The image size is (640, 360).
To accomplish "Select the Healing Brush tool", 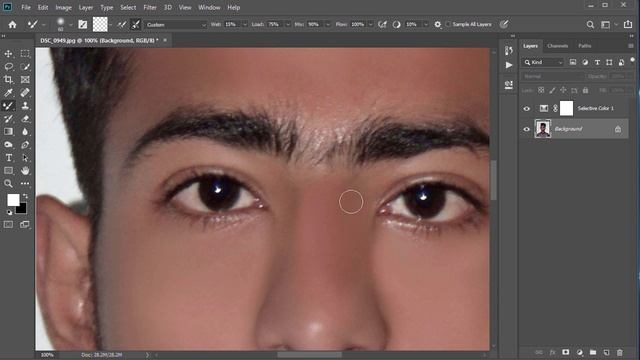I will coord(25,93).
